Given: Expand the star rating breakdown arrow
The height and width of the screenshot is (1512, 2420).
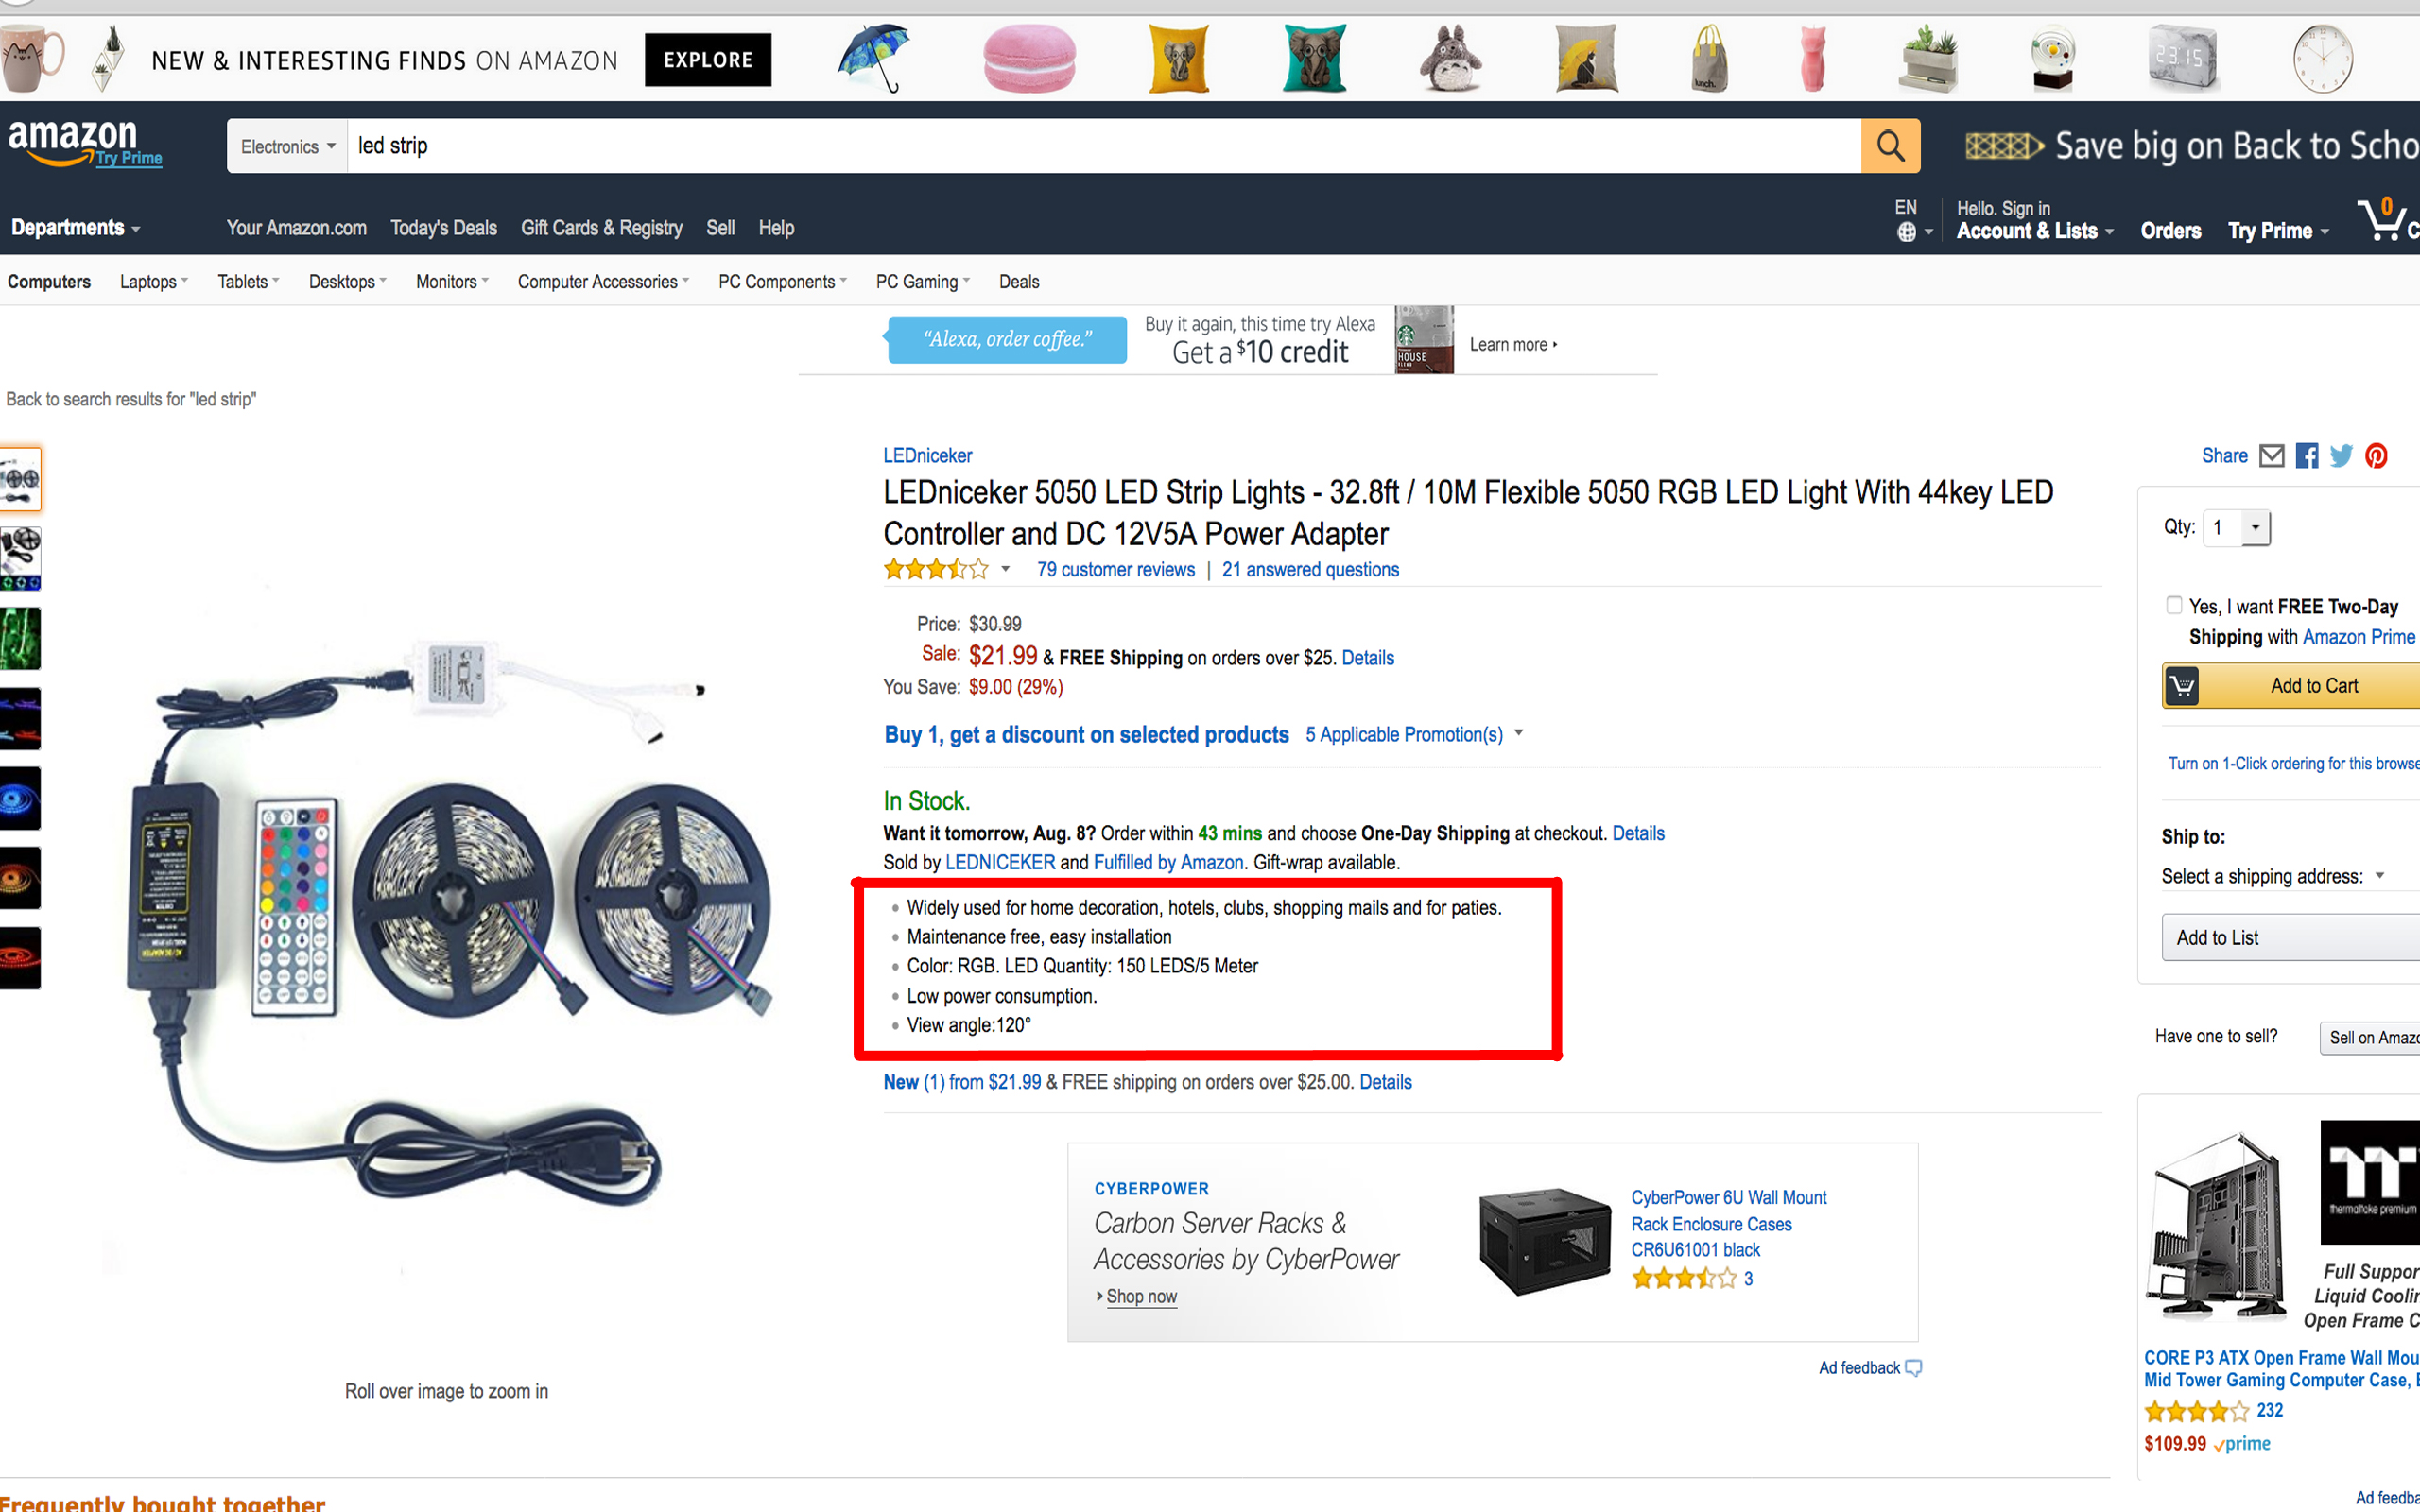Looking at the screenshot, I should pos(1005,570).
